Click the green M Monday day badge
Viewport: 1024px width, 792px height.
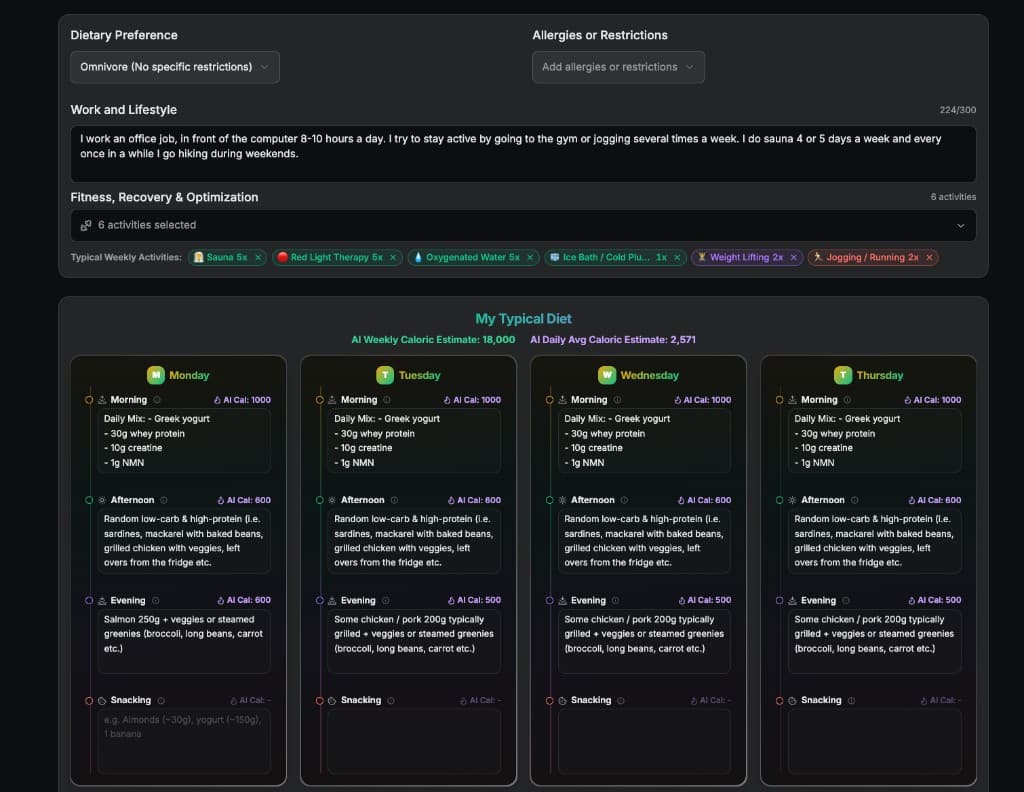click(156, 375)
